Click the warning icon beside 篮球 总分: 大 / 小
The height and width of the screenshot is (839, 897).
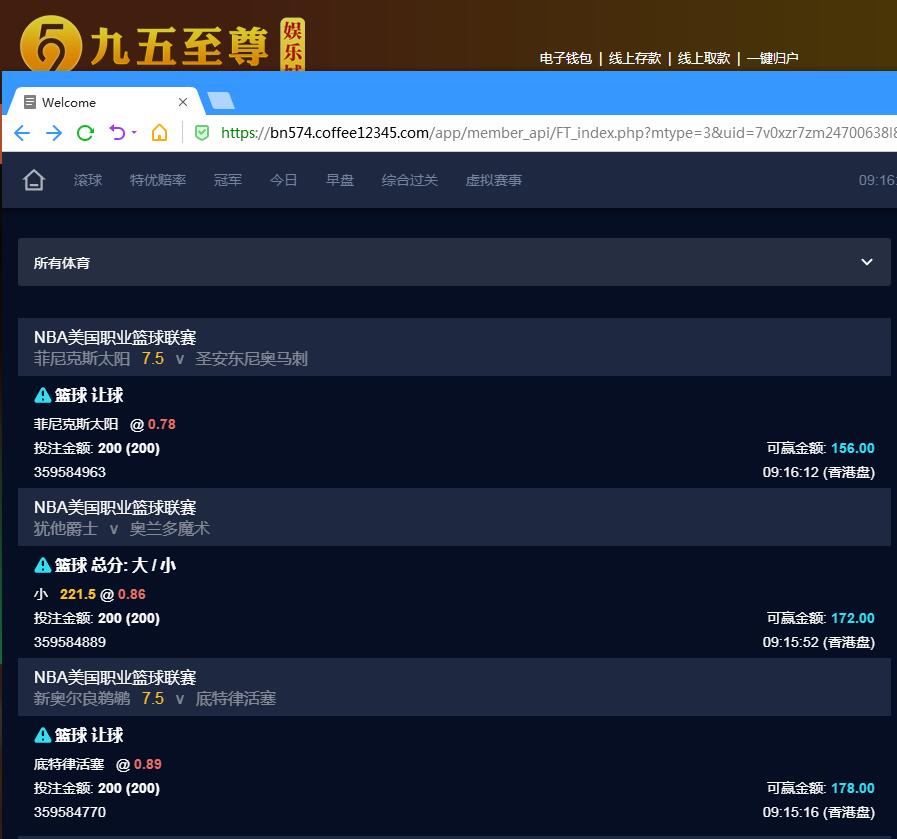click(x=43, y=566)
